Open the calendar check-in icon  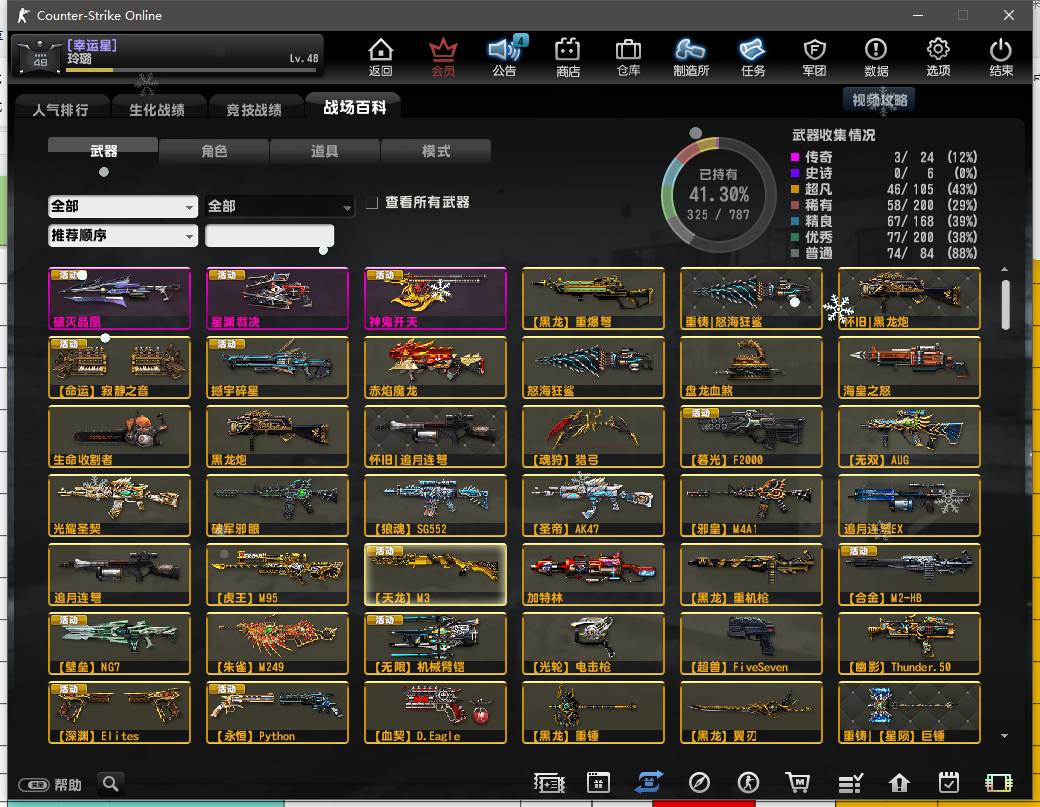pyautogui.click(x=949, y=783)
